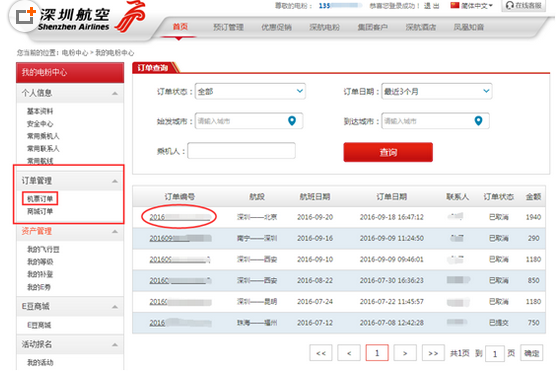Open 凤凰知音 menu
The image size is (558, 380).
[468, 27]
